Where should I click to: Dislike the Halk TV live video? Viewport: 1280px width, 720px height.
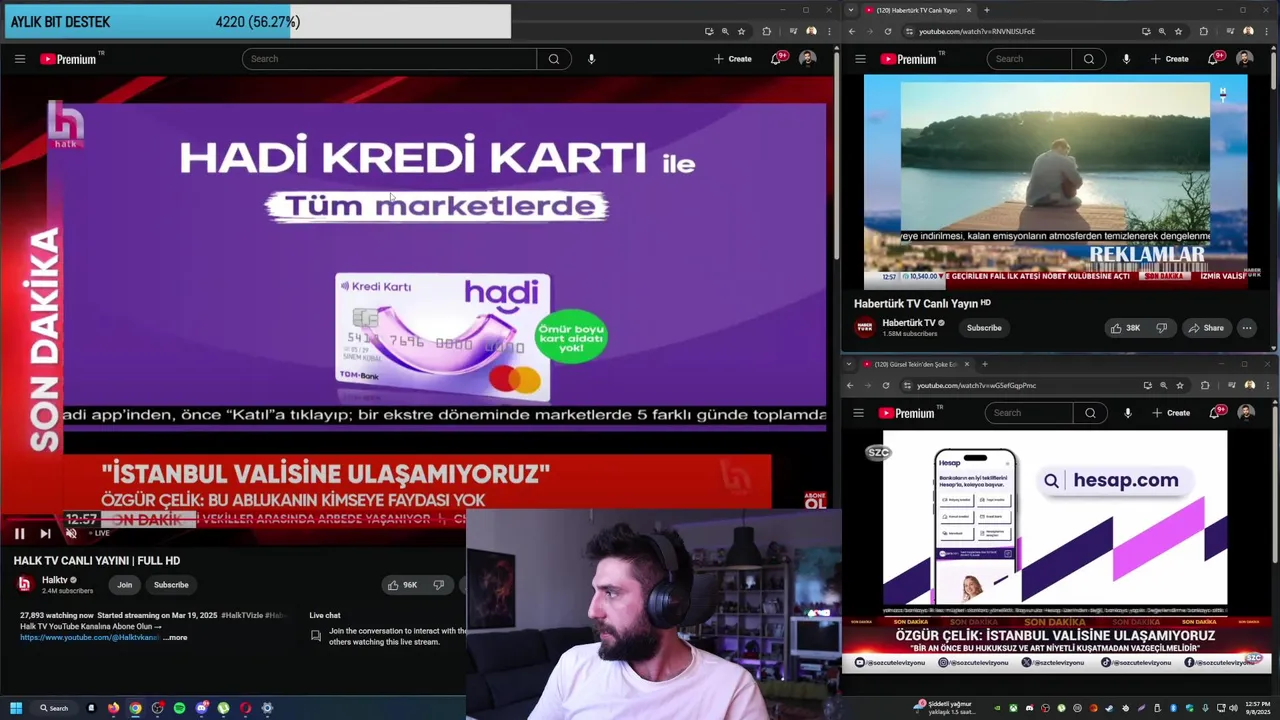[x=438, y=585]
